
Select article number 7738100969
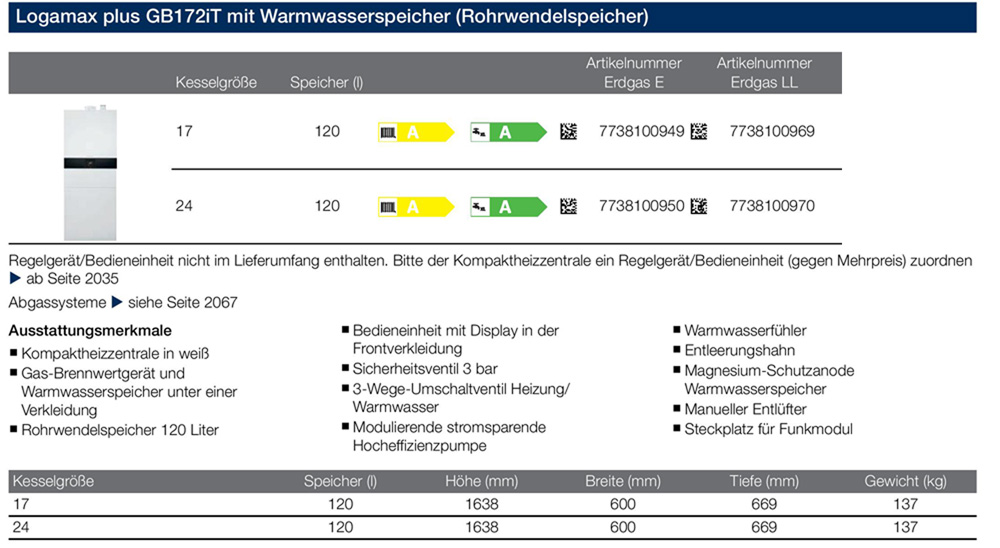pyautogui.click(x=772, y=131)
